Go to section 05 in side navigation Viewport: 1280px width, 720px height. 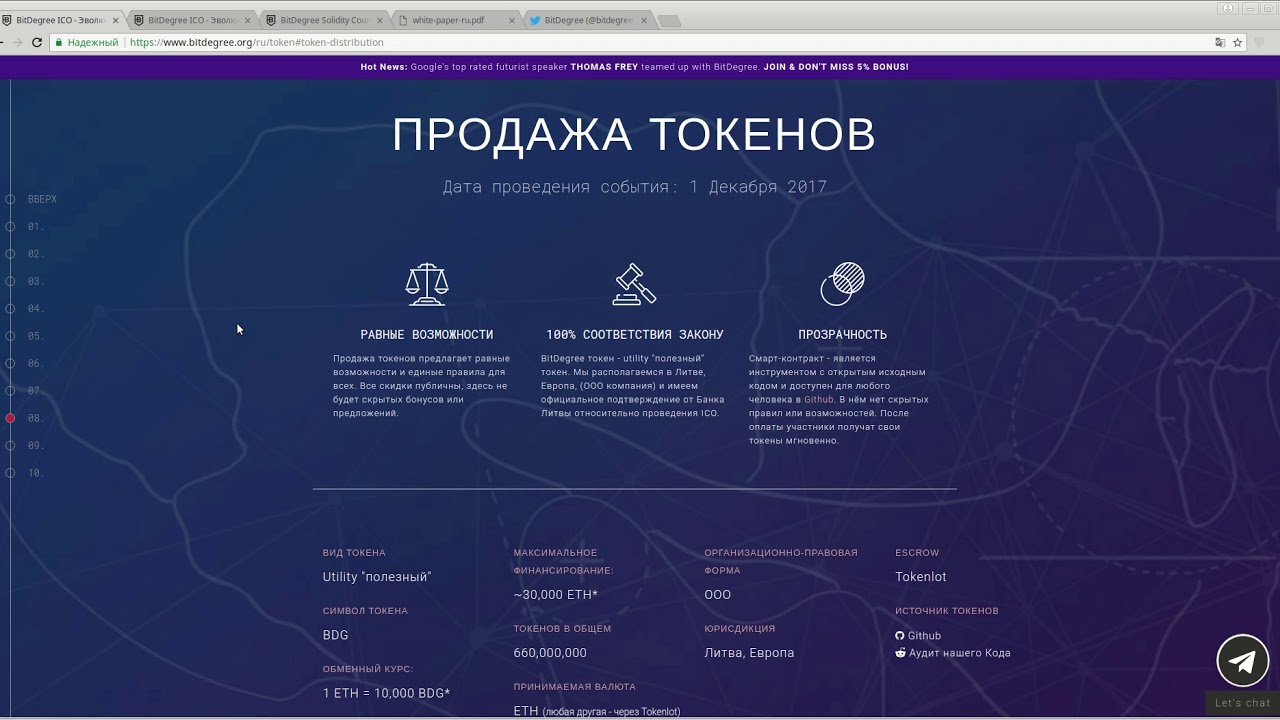tap(35, 336)
